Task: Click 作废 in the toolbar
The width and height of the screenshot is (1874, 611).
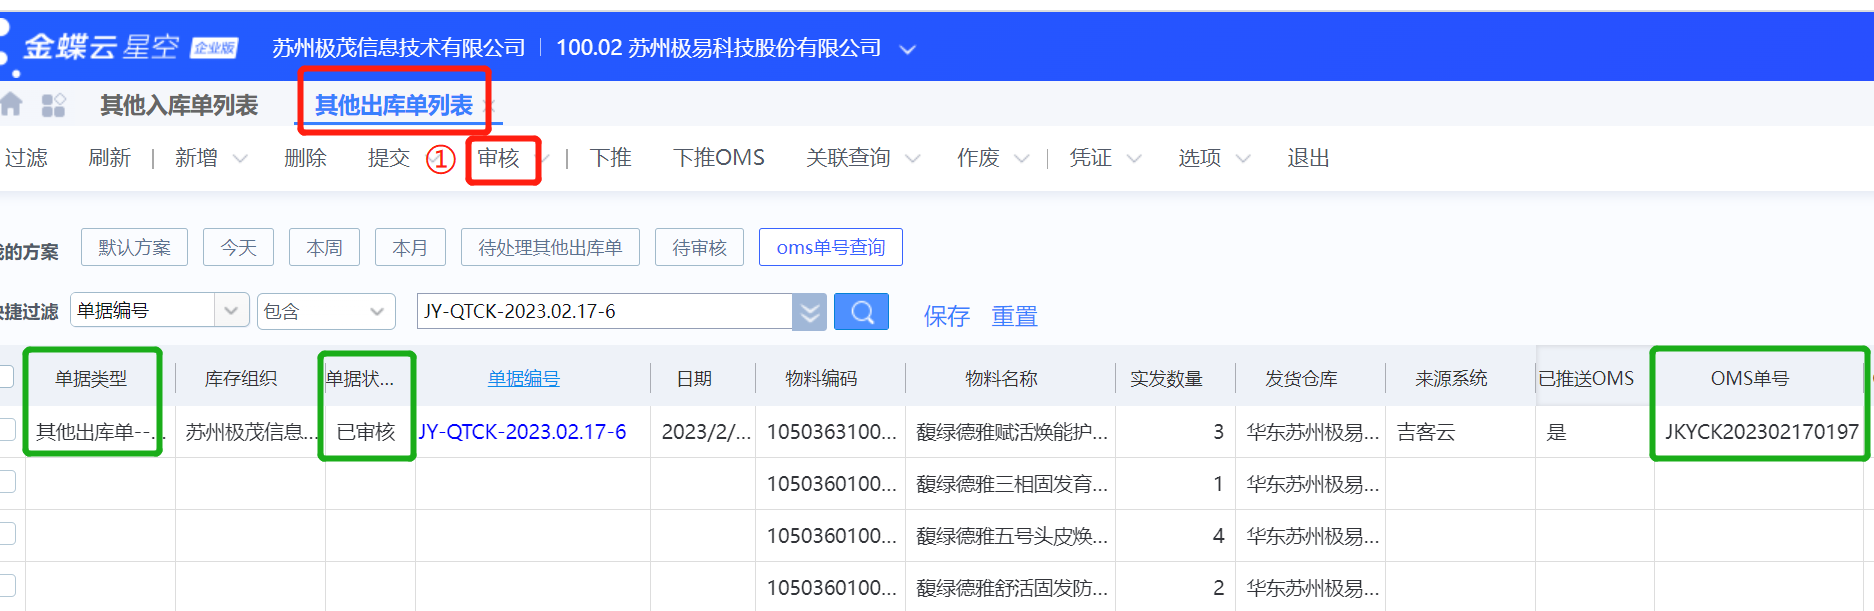Action: [x=978, y=158]
